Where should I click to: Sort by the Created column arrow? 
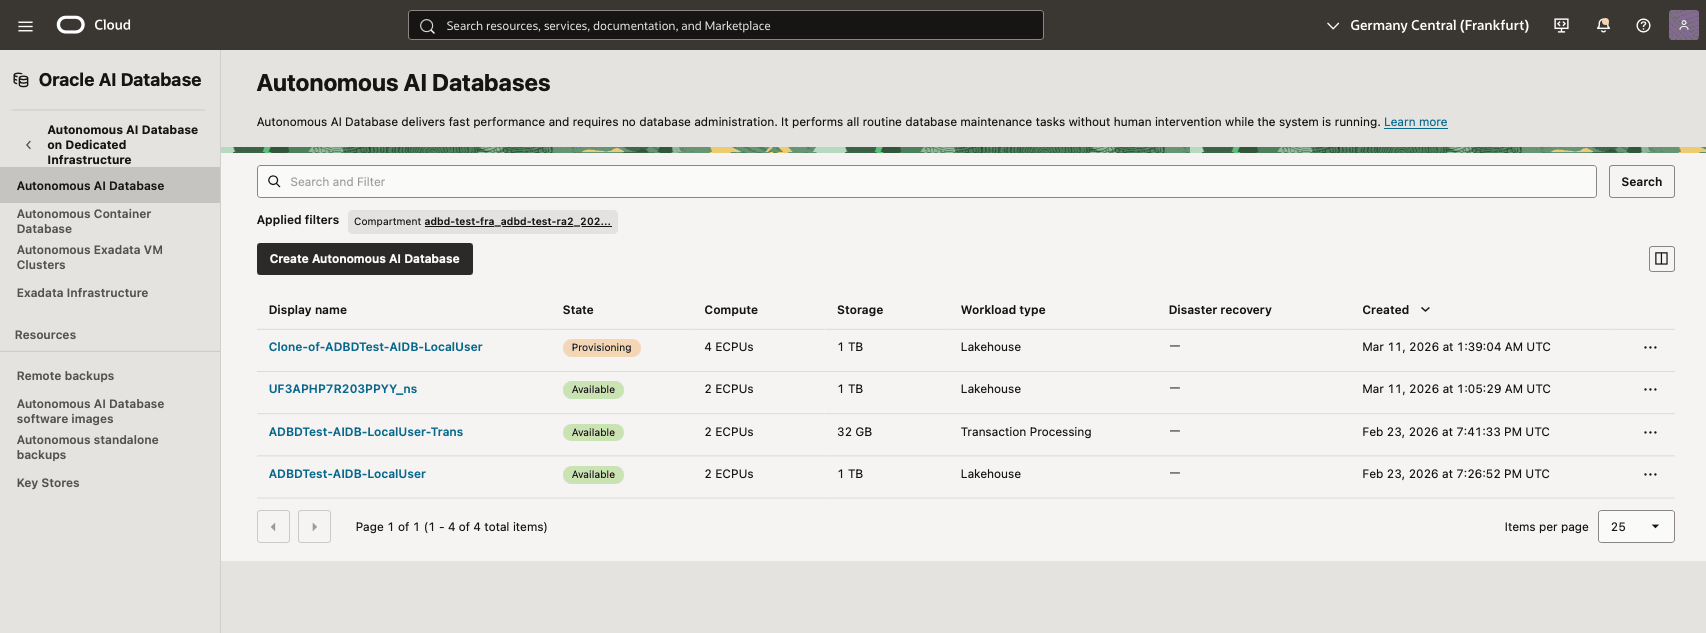coord(1426,310)
